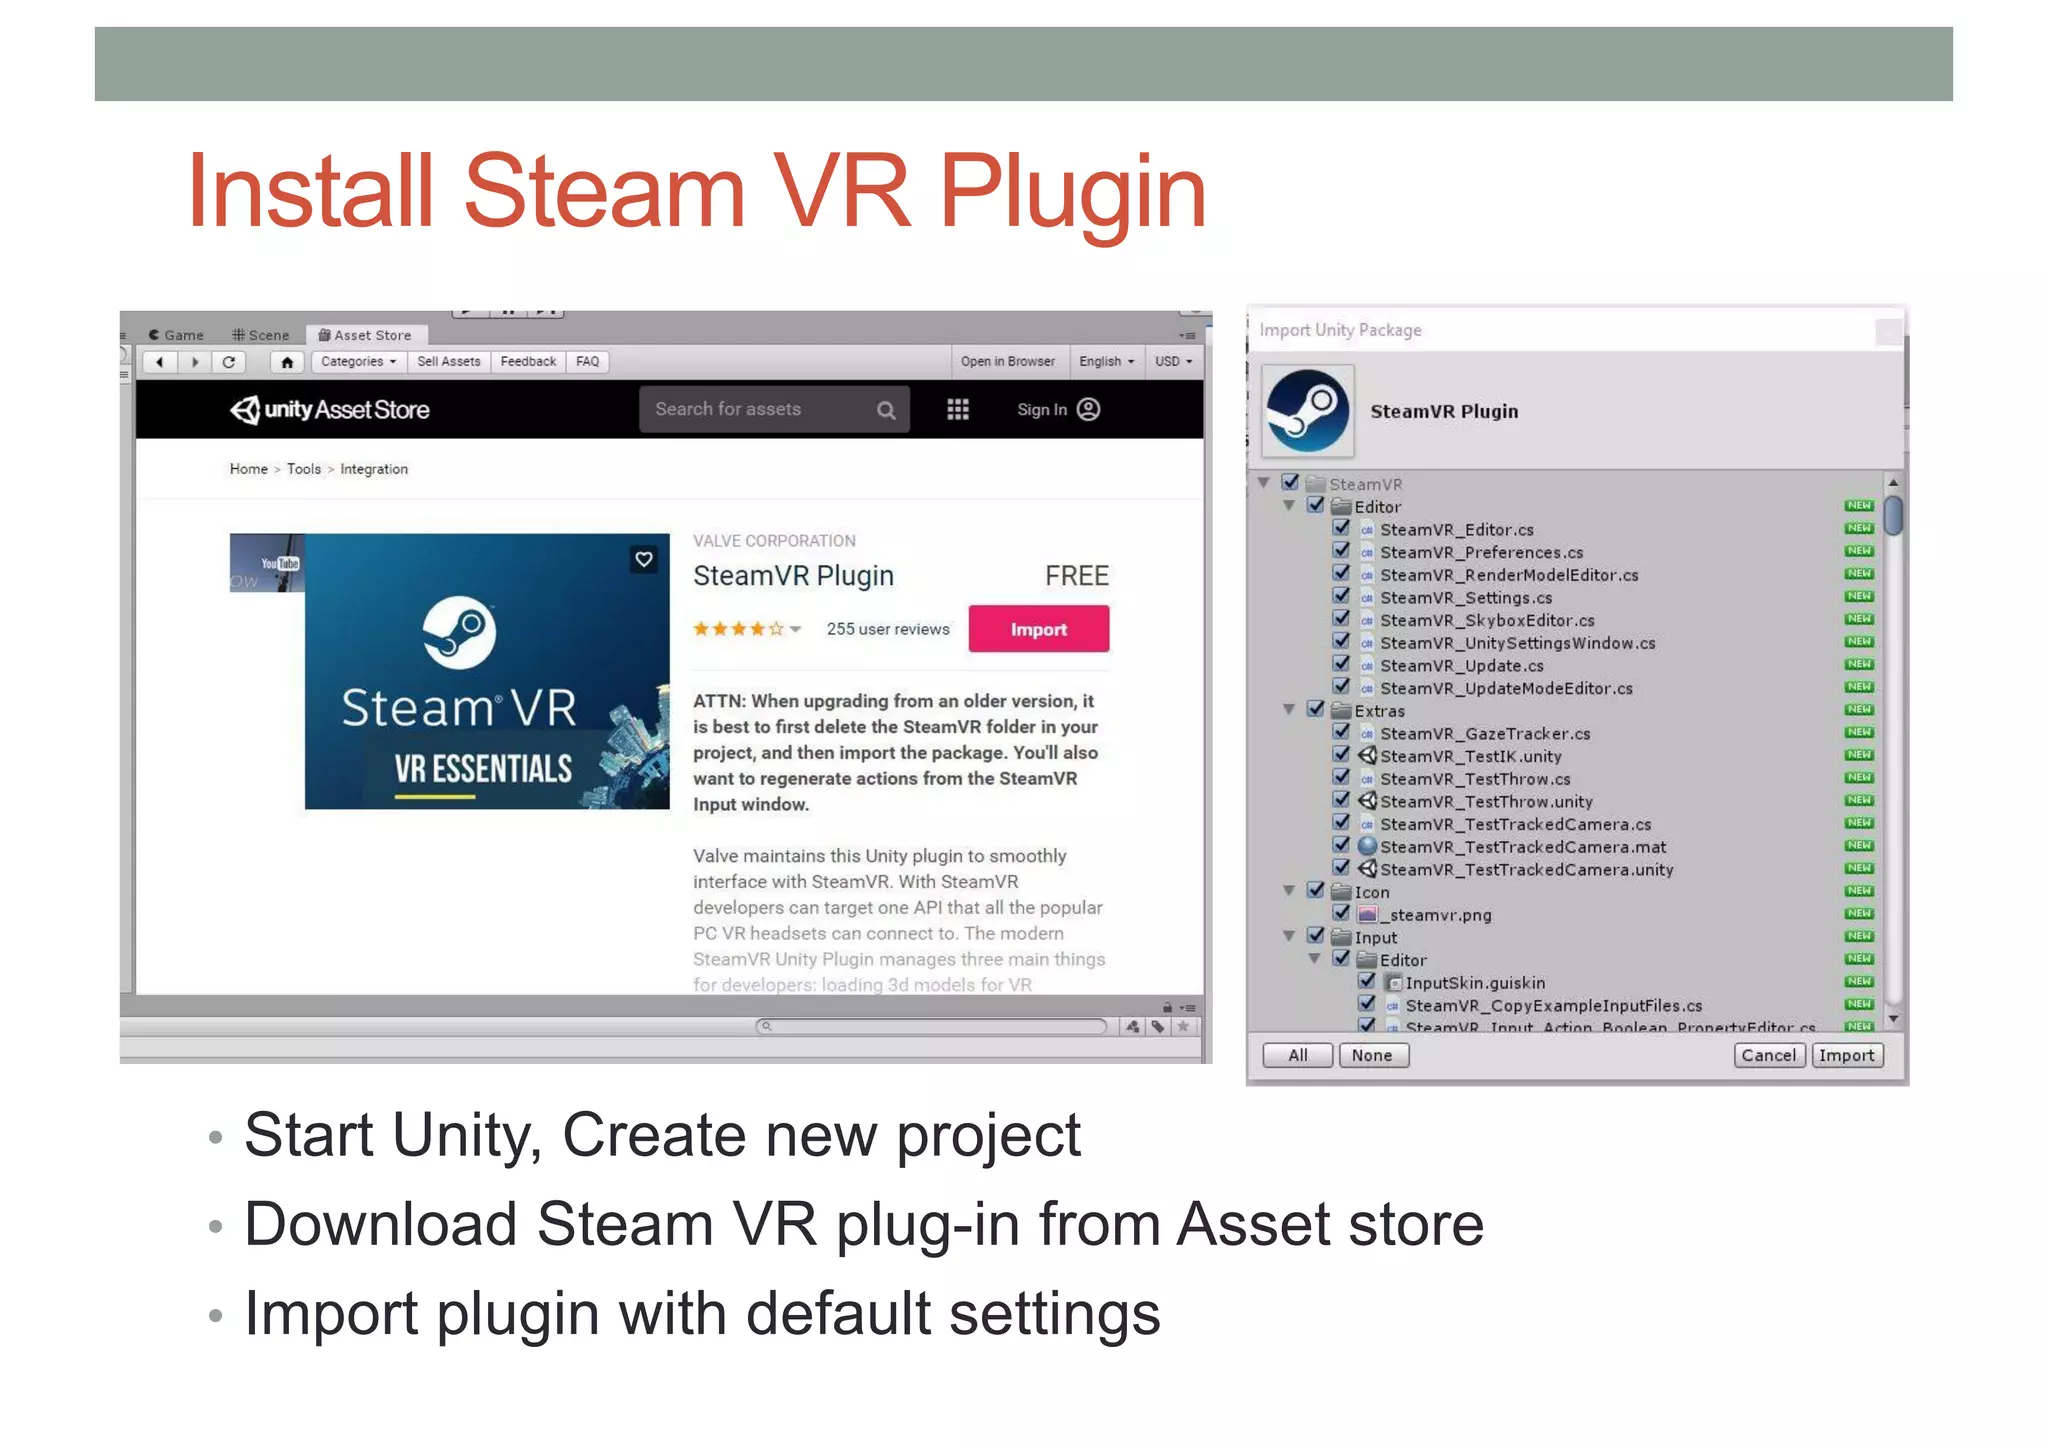Uncheck the Input folder checkbox
The image size is (2048, 1447).
[1316, 936]
